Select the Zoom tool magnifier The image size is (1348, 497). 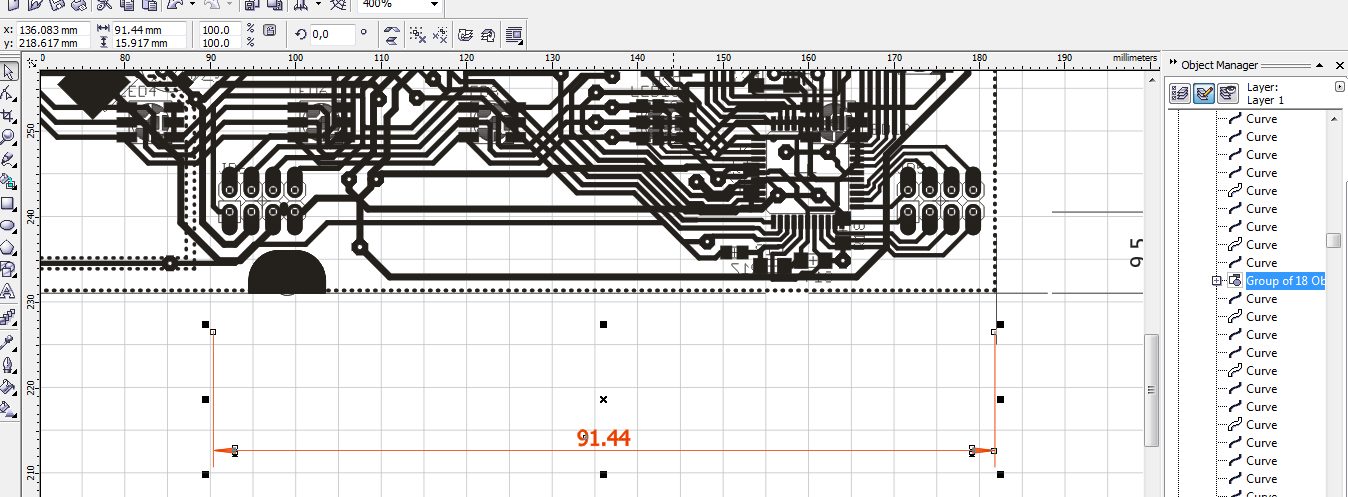pos(8,137)
